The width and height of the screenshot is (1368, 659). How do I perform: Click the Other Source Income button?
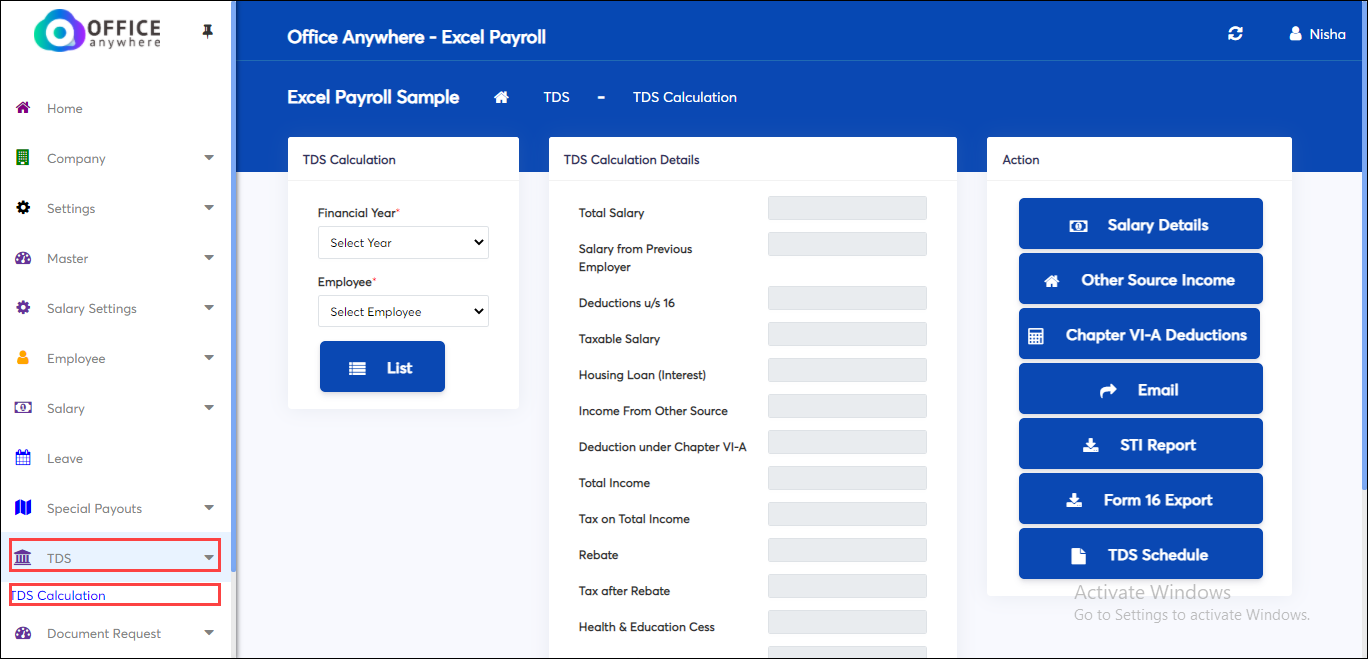tap(1141, 279)
